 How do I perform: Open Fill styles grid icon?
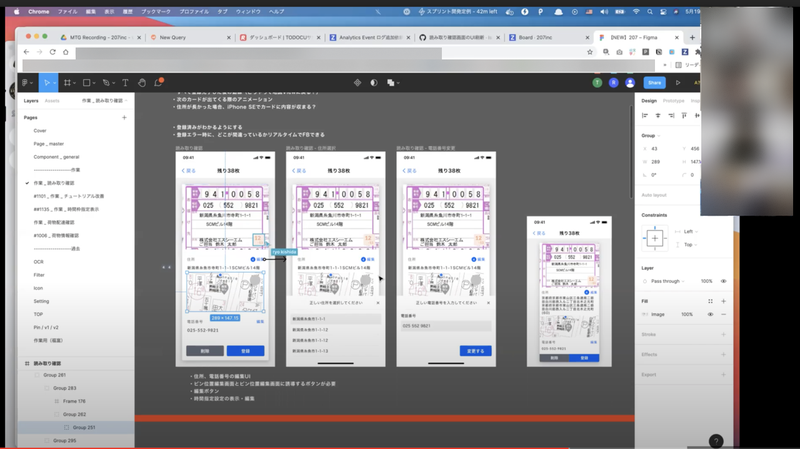coord(710,301)
